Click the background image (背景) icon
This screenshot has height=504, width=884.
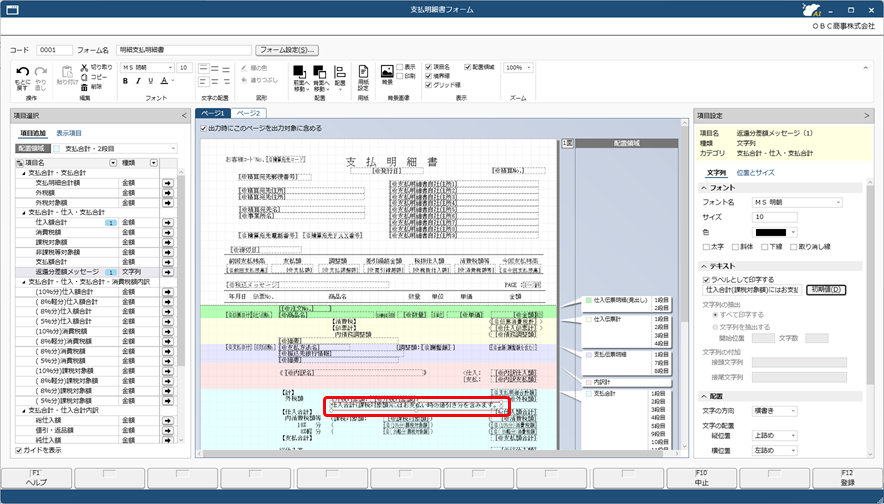tap(387, 71)
